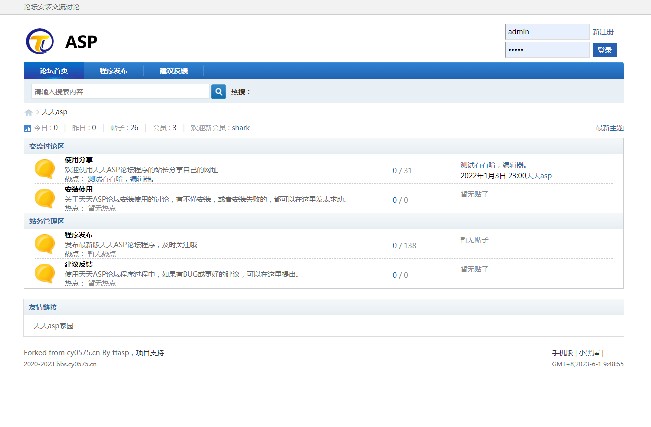
Task: Click the password field with dots
Action: (547, 50)
